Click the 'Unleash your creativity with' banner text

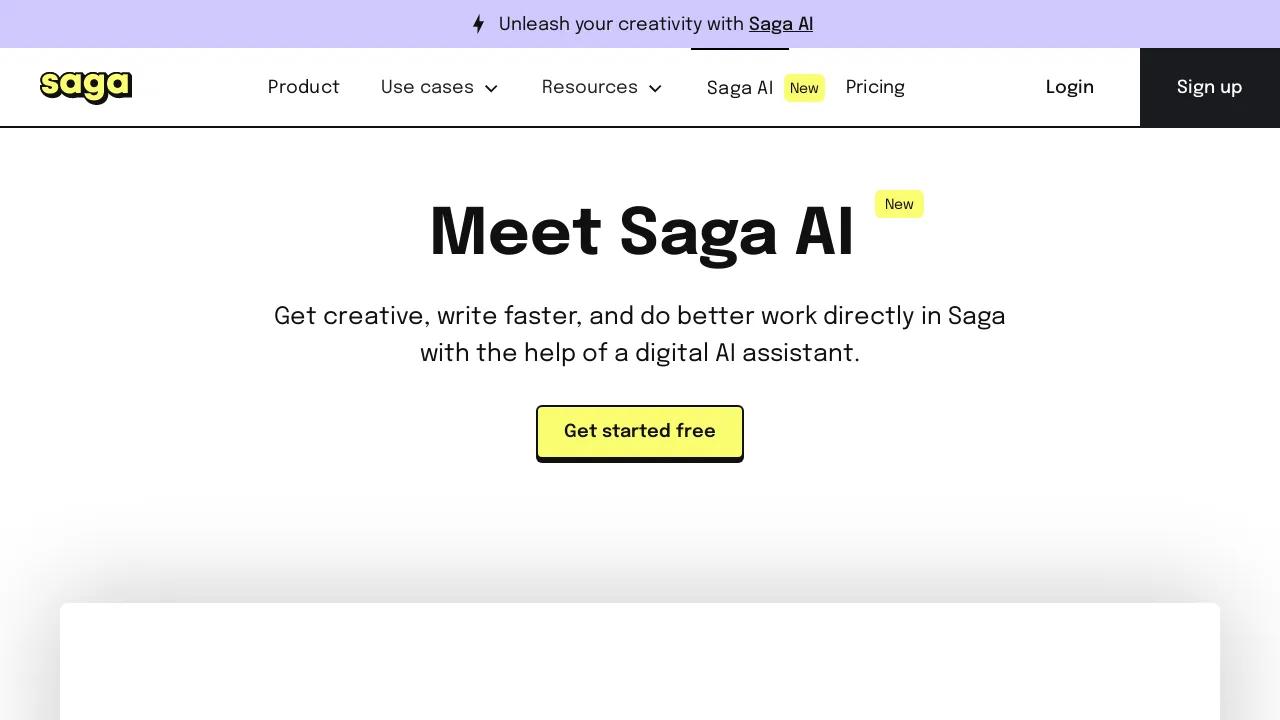coord(621,24)
